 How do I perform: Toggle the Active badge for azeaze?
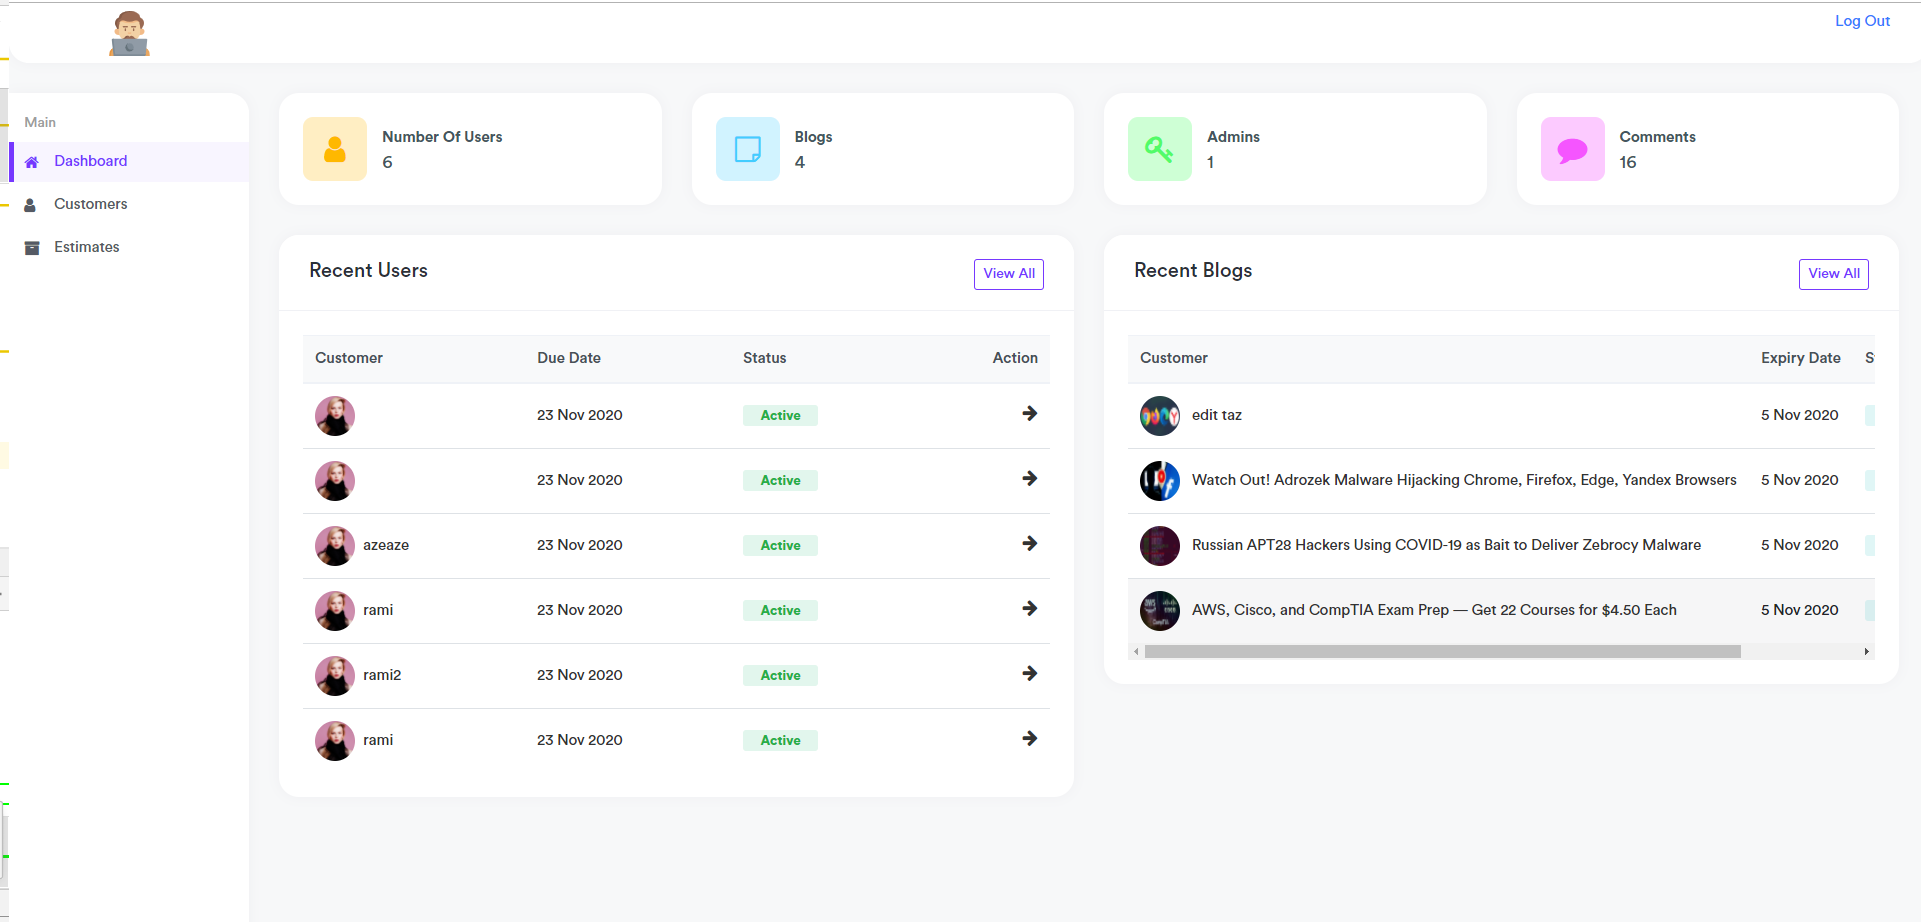[x=779, y=545]
